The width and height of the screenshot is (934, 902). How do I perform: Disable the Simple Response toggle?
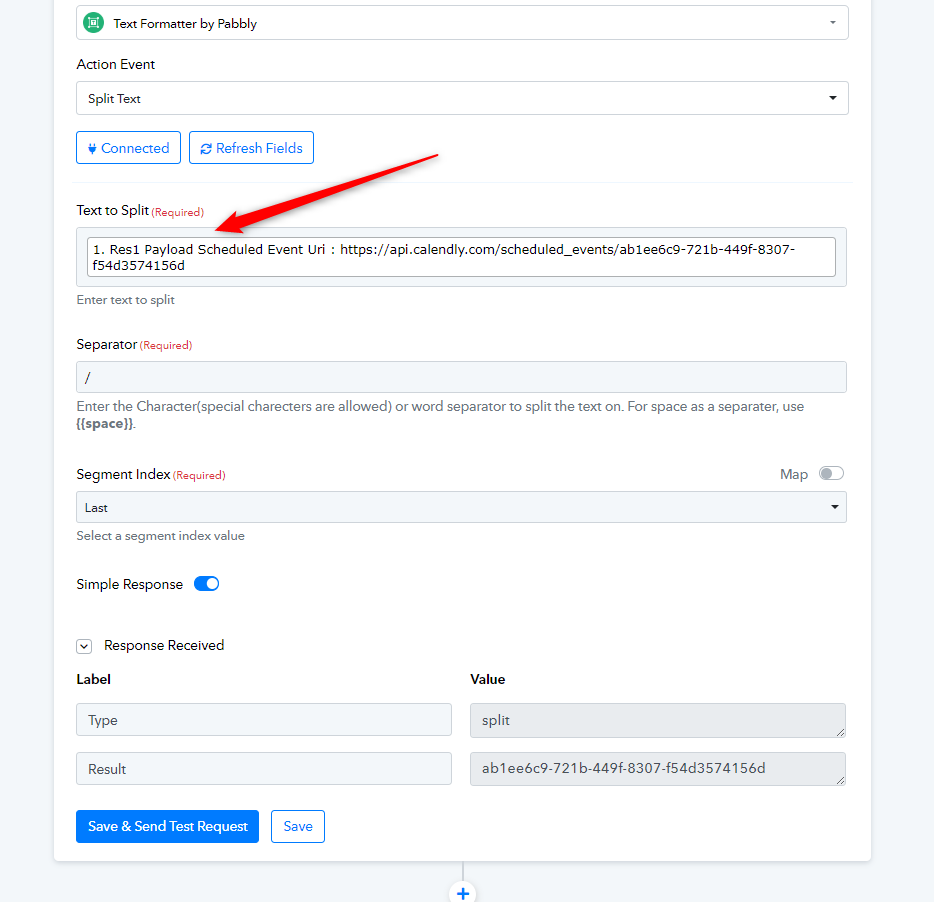(x=207, y=584)
